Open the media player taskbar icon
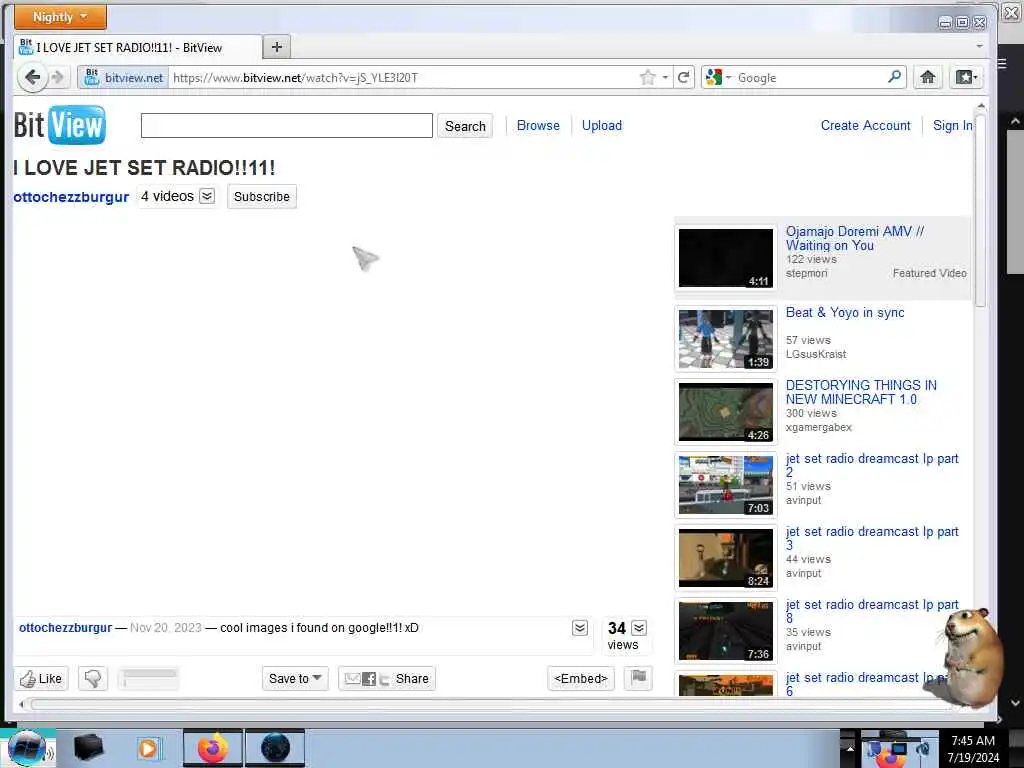This screenshot has width=1024, height=768. click(148, 748)
